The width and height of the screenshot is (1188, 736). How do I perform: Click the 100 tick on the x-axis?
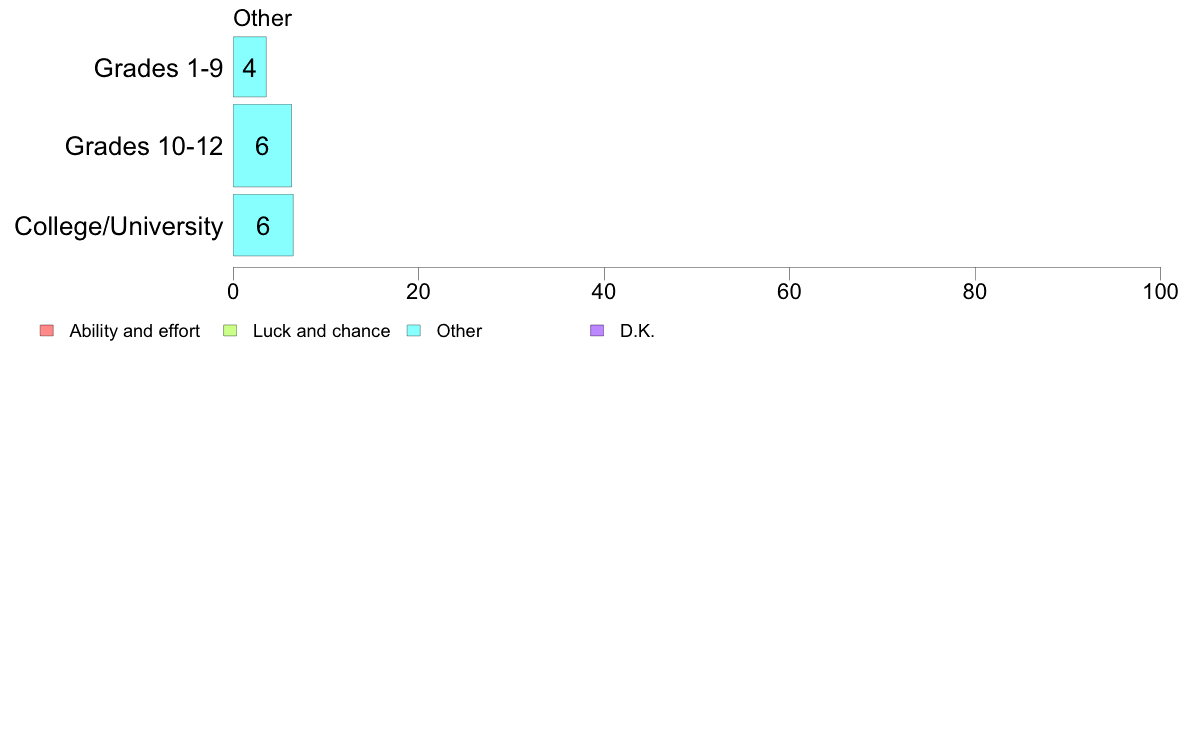point(1160,291)
